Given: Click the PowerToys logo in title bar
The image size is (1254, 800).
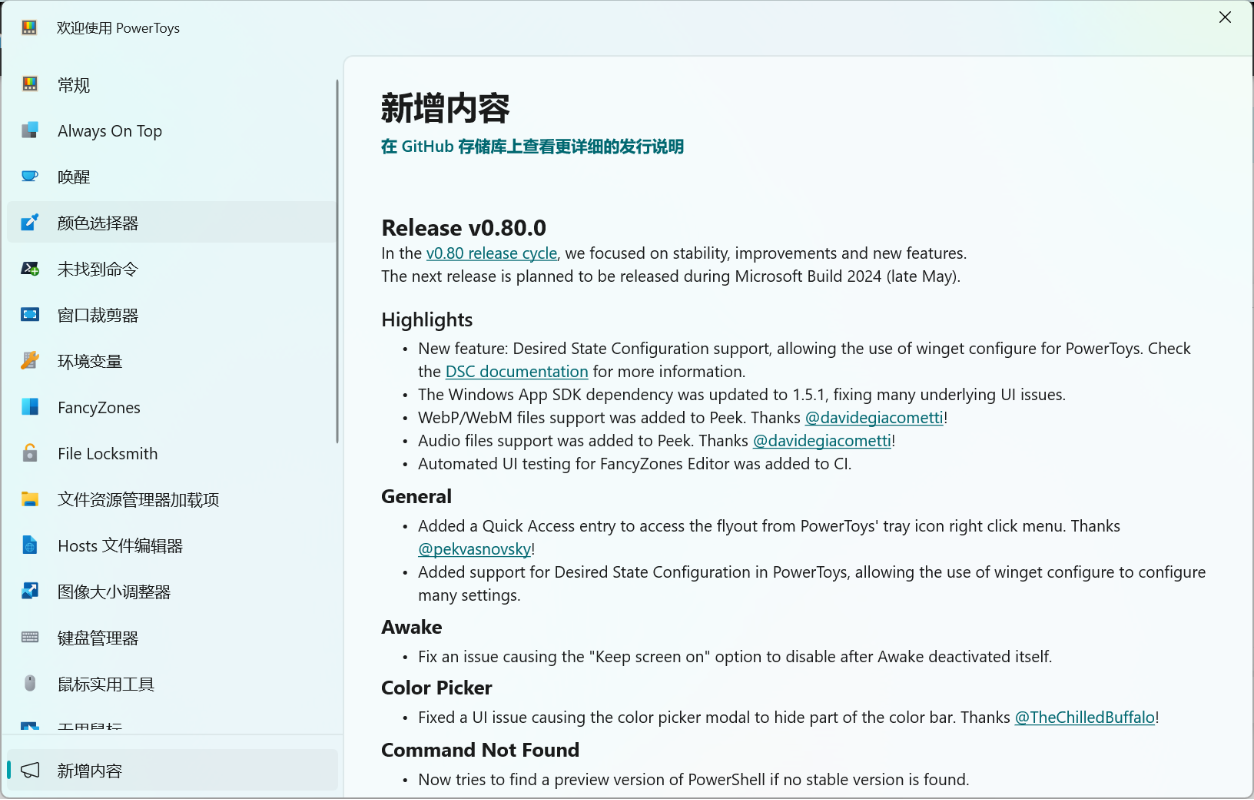Looking at the screenshot, I should click(x=29, y=28).
